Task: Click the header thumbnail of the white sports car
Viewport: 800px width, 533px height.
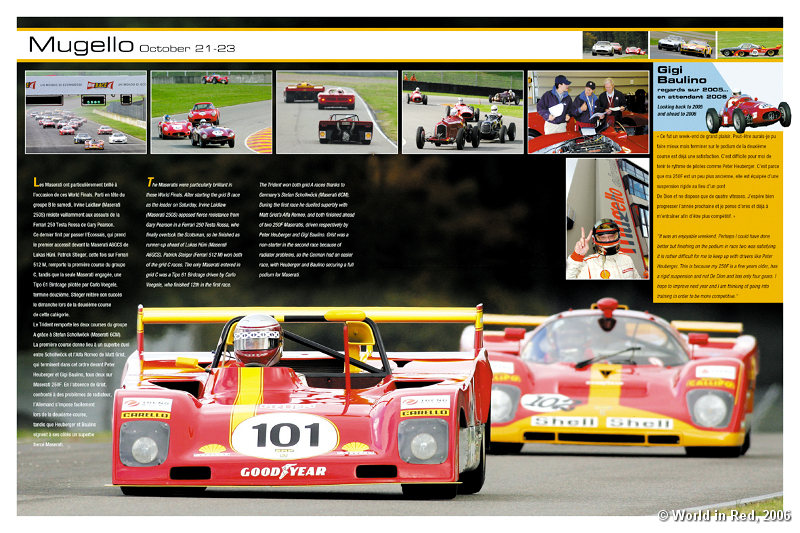Action: (614, 45)
